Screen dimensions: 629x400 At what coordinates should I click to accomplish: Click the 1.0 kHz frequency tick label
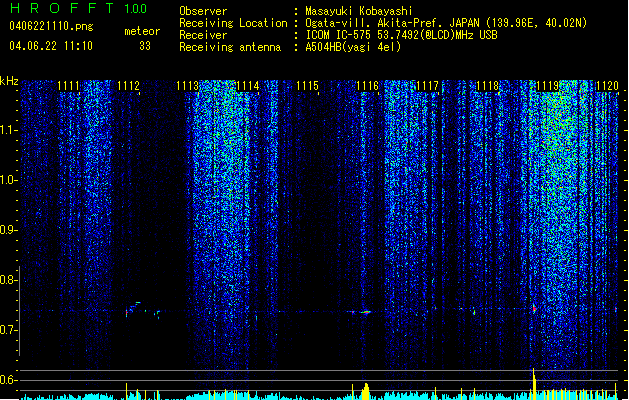pos(8,180)
